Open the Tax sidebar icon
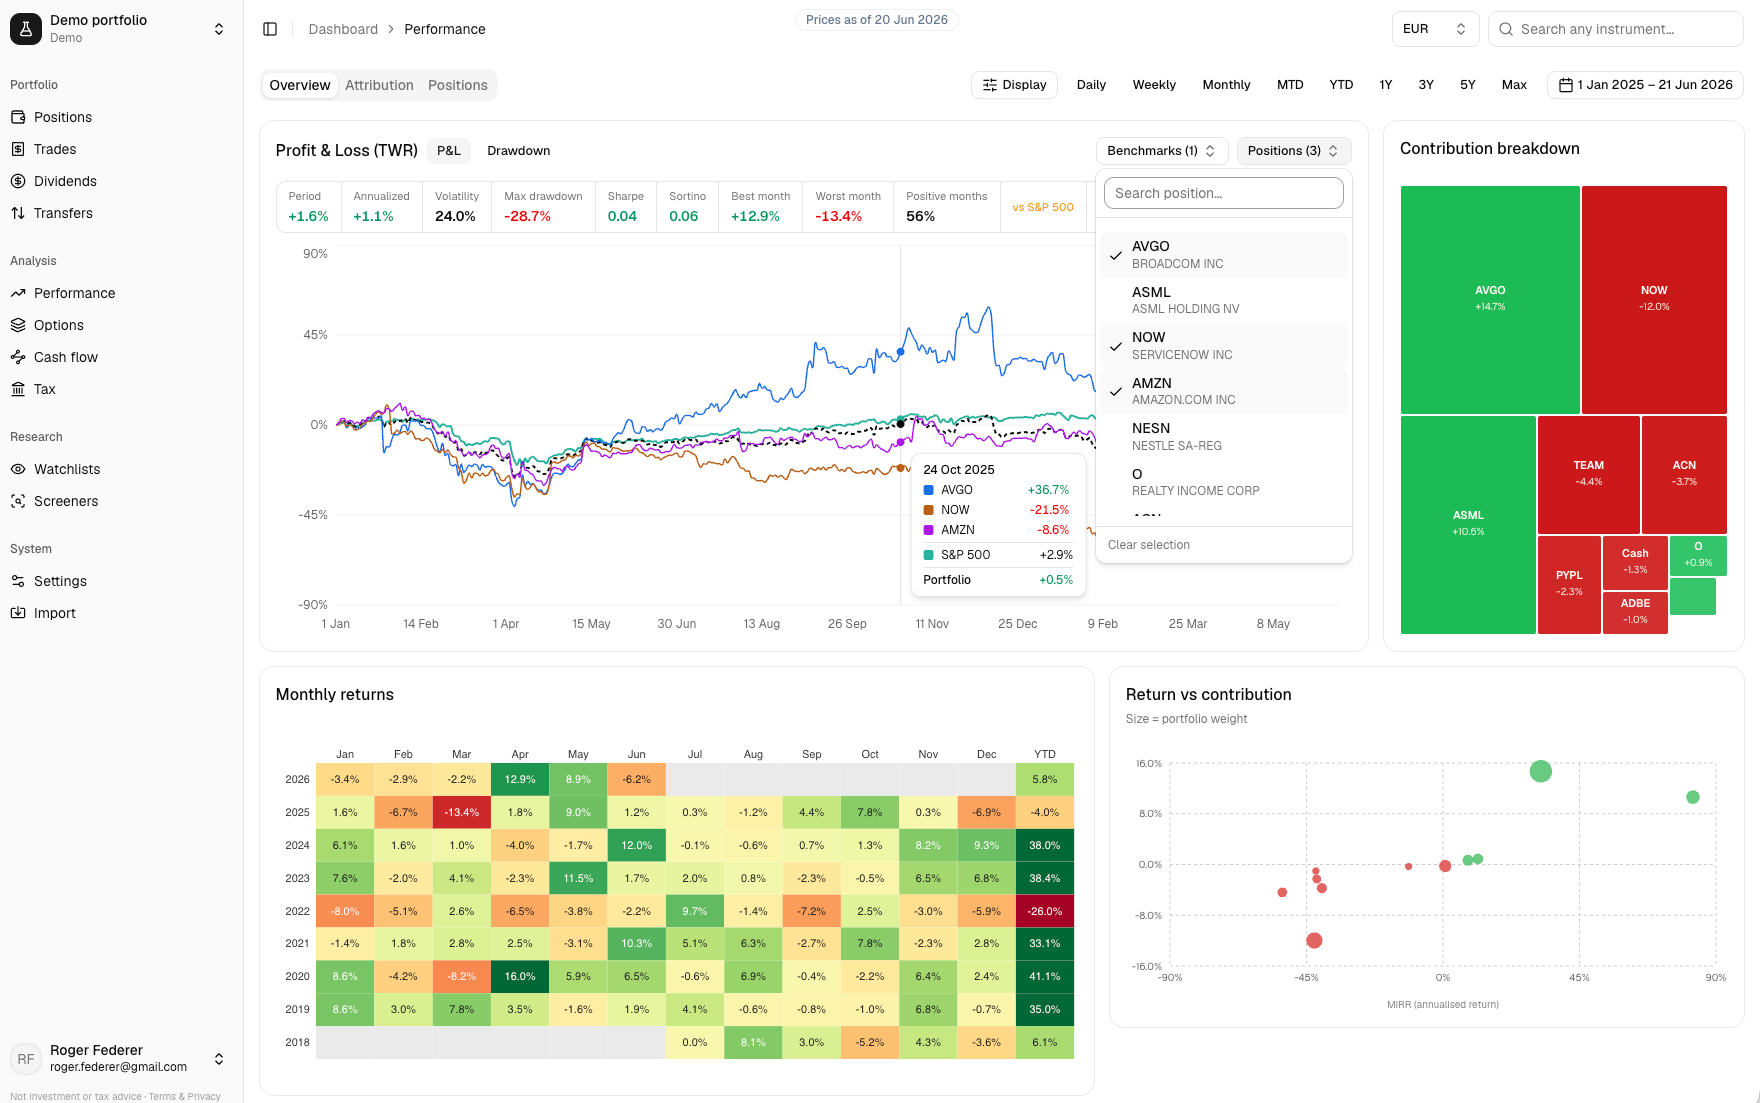The image size is (1760, 1103). 18,389
